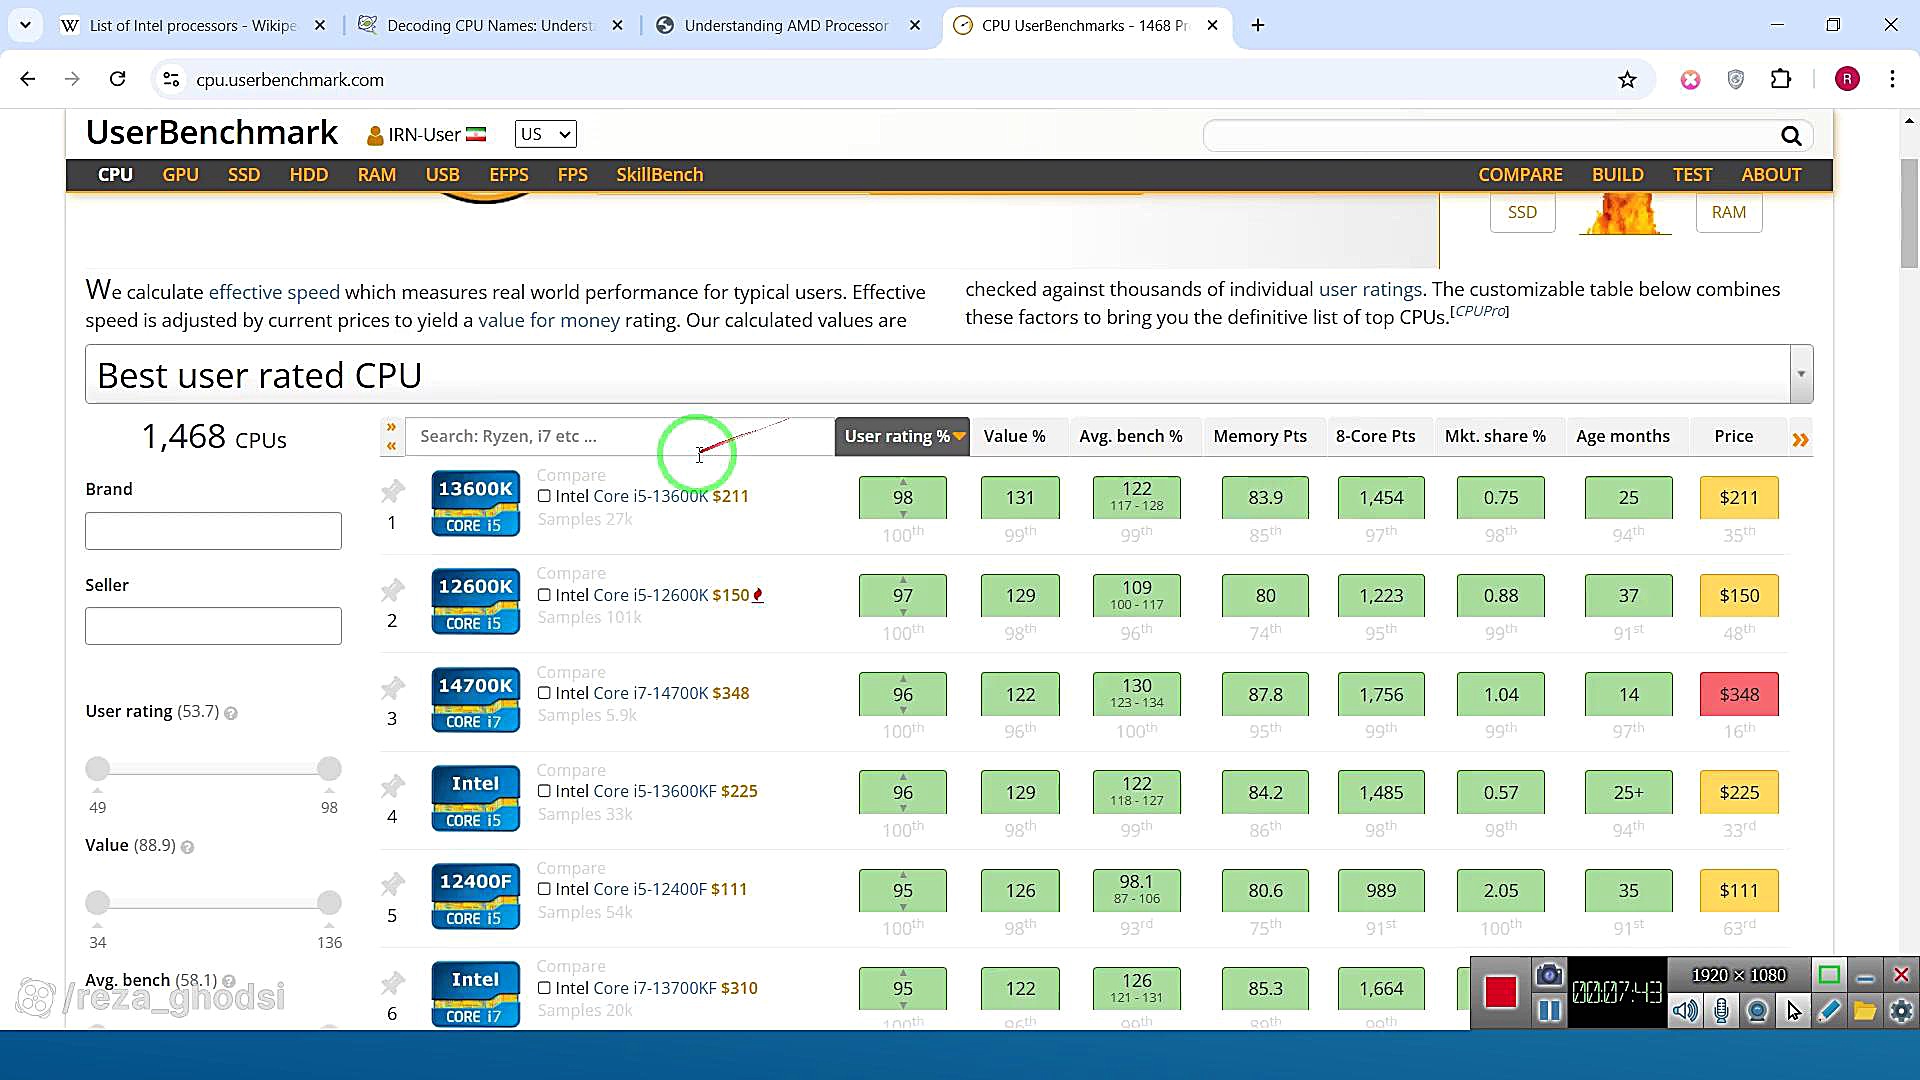
Task: Adjust Value maximum slider handle at 136
Action: click(x=329, y=903)
